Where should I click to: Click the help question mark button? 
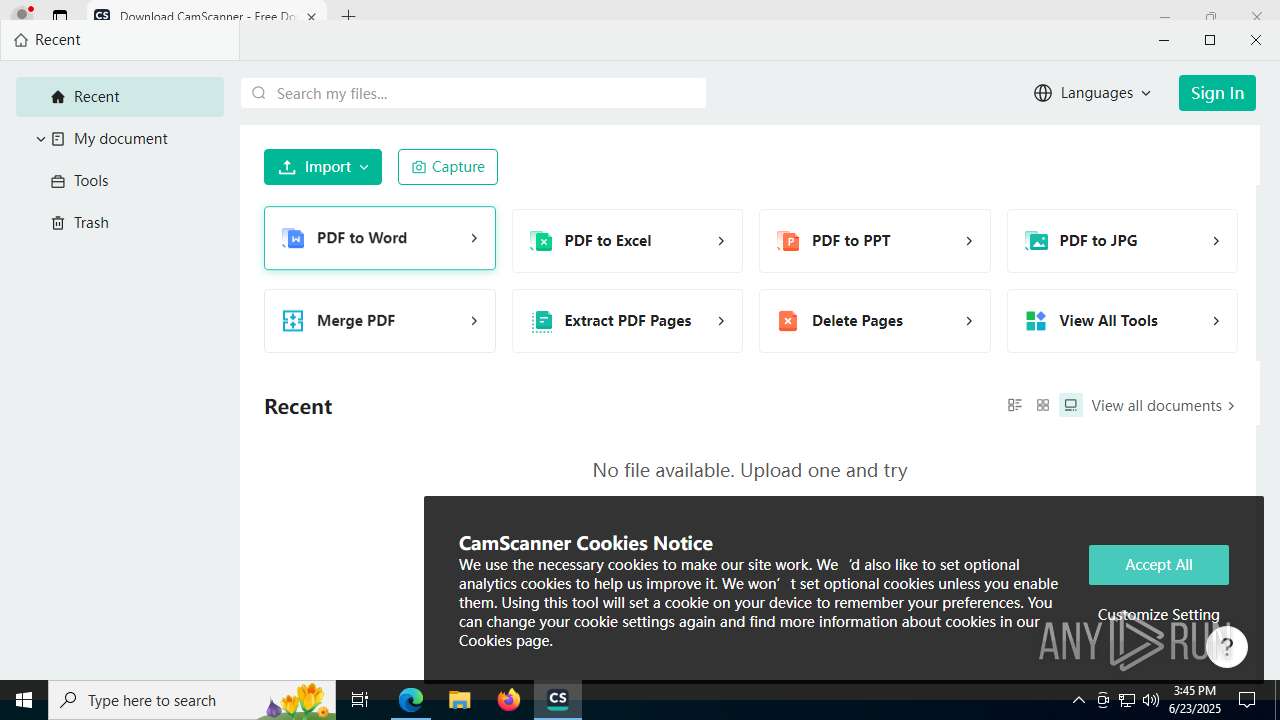coord(1227,647)
